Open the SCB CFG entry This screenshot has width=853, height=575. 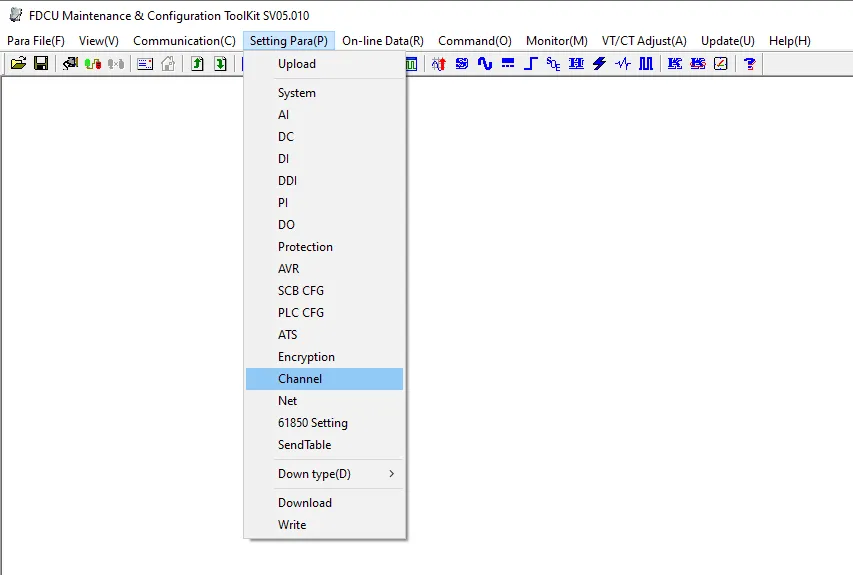point(324,290)
